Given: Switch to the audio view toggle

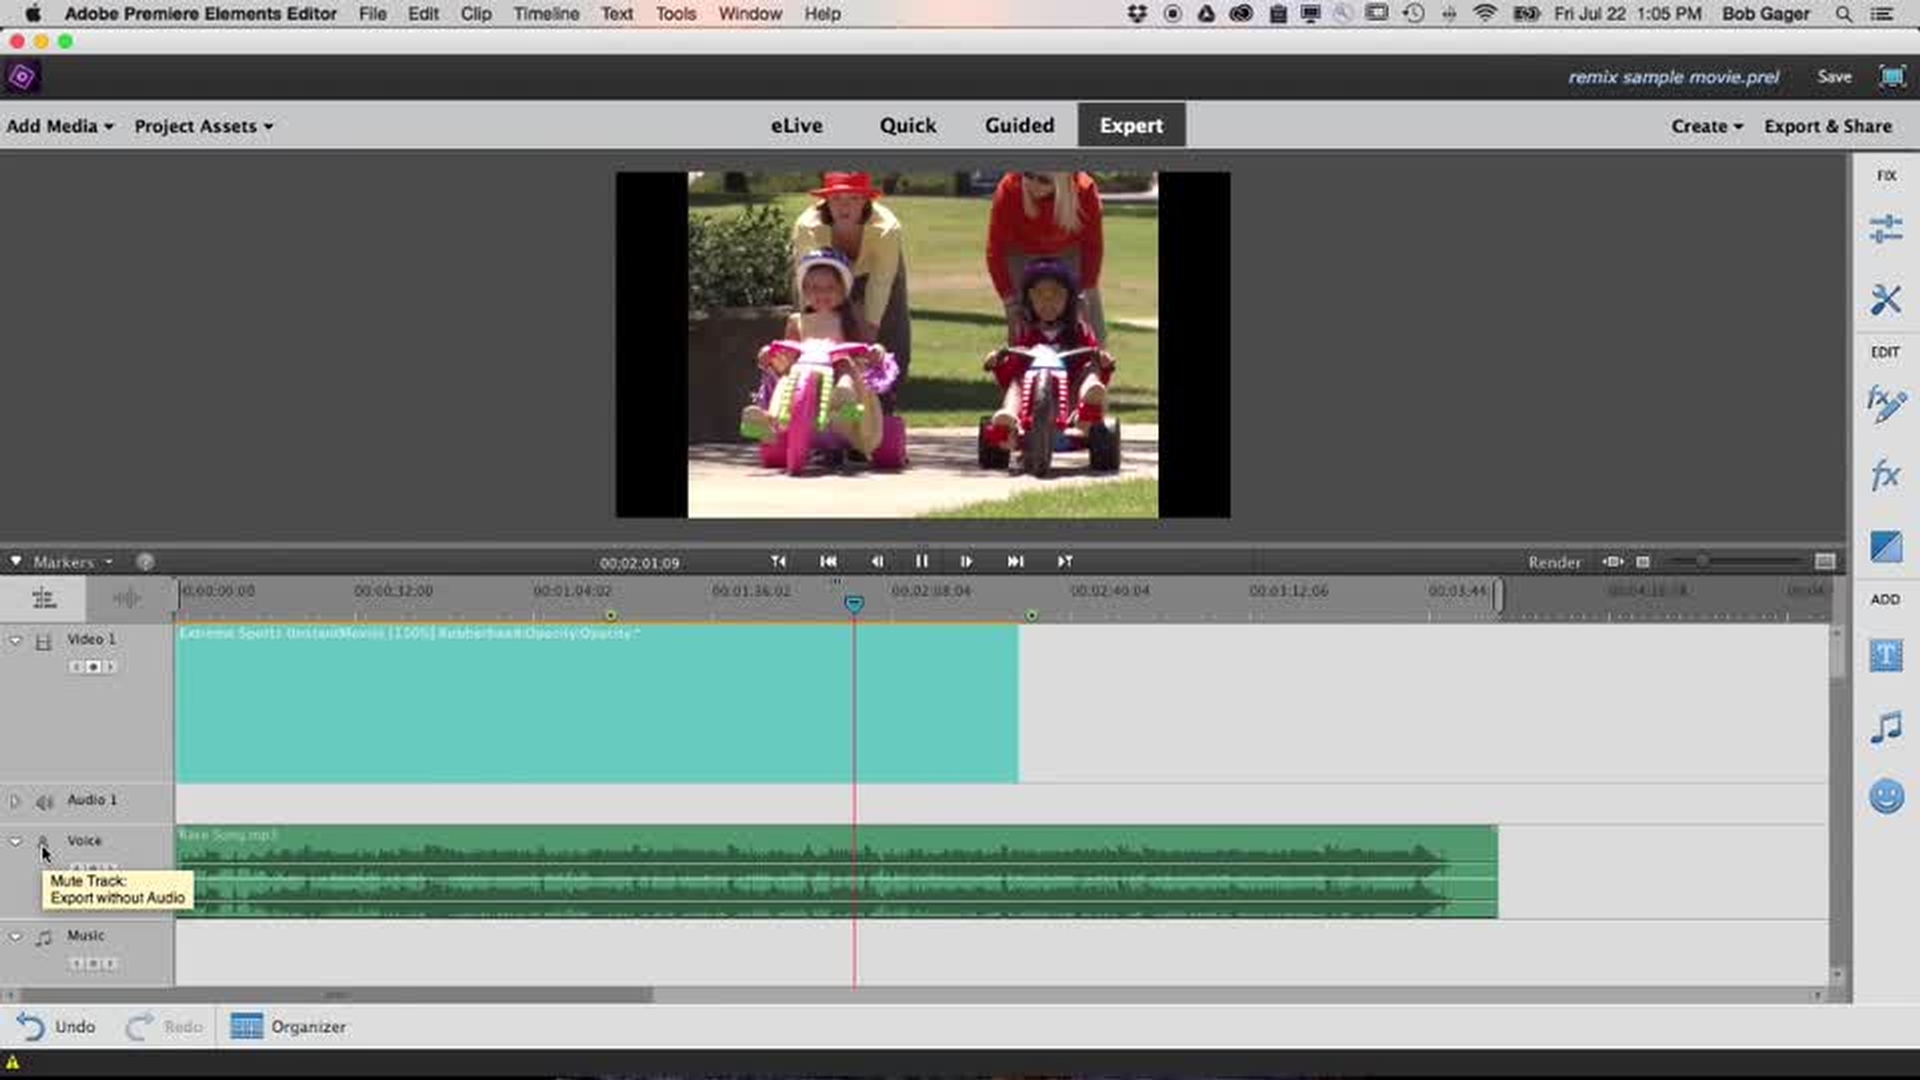Looking at the screenshot, I should (127, 599).
